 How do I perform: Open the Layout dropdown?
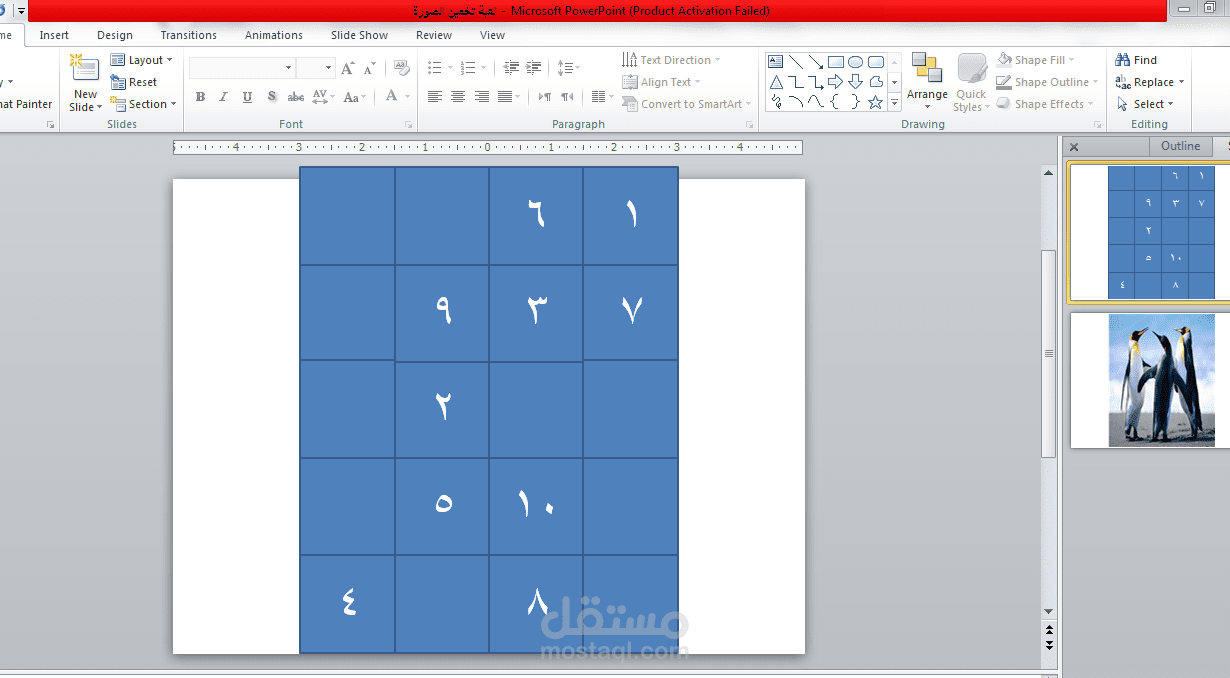click(x=142, y=60)
